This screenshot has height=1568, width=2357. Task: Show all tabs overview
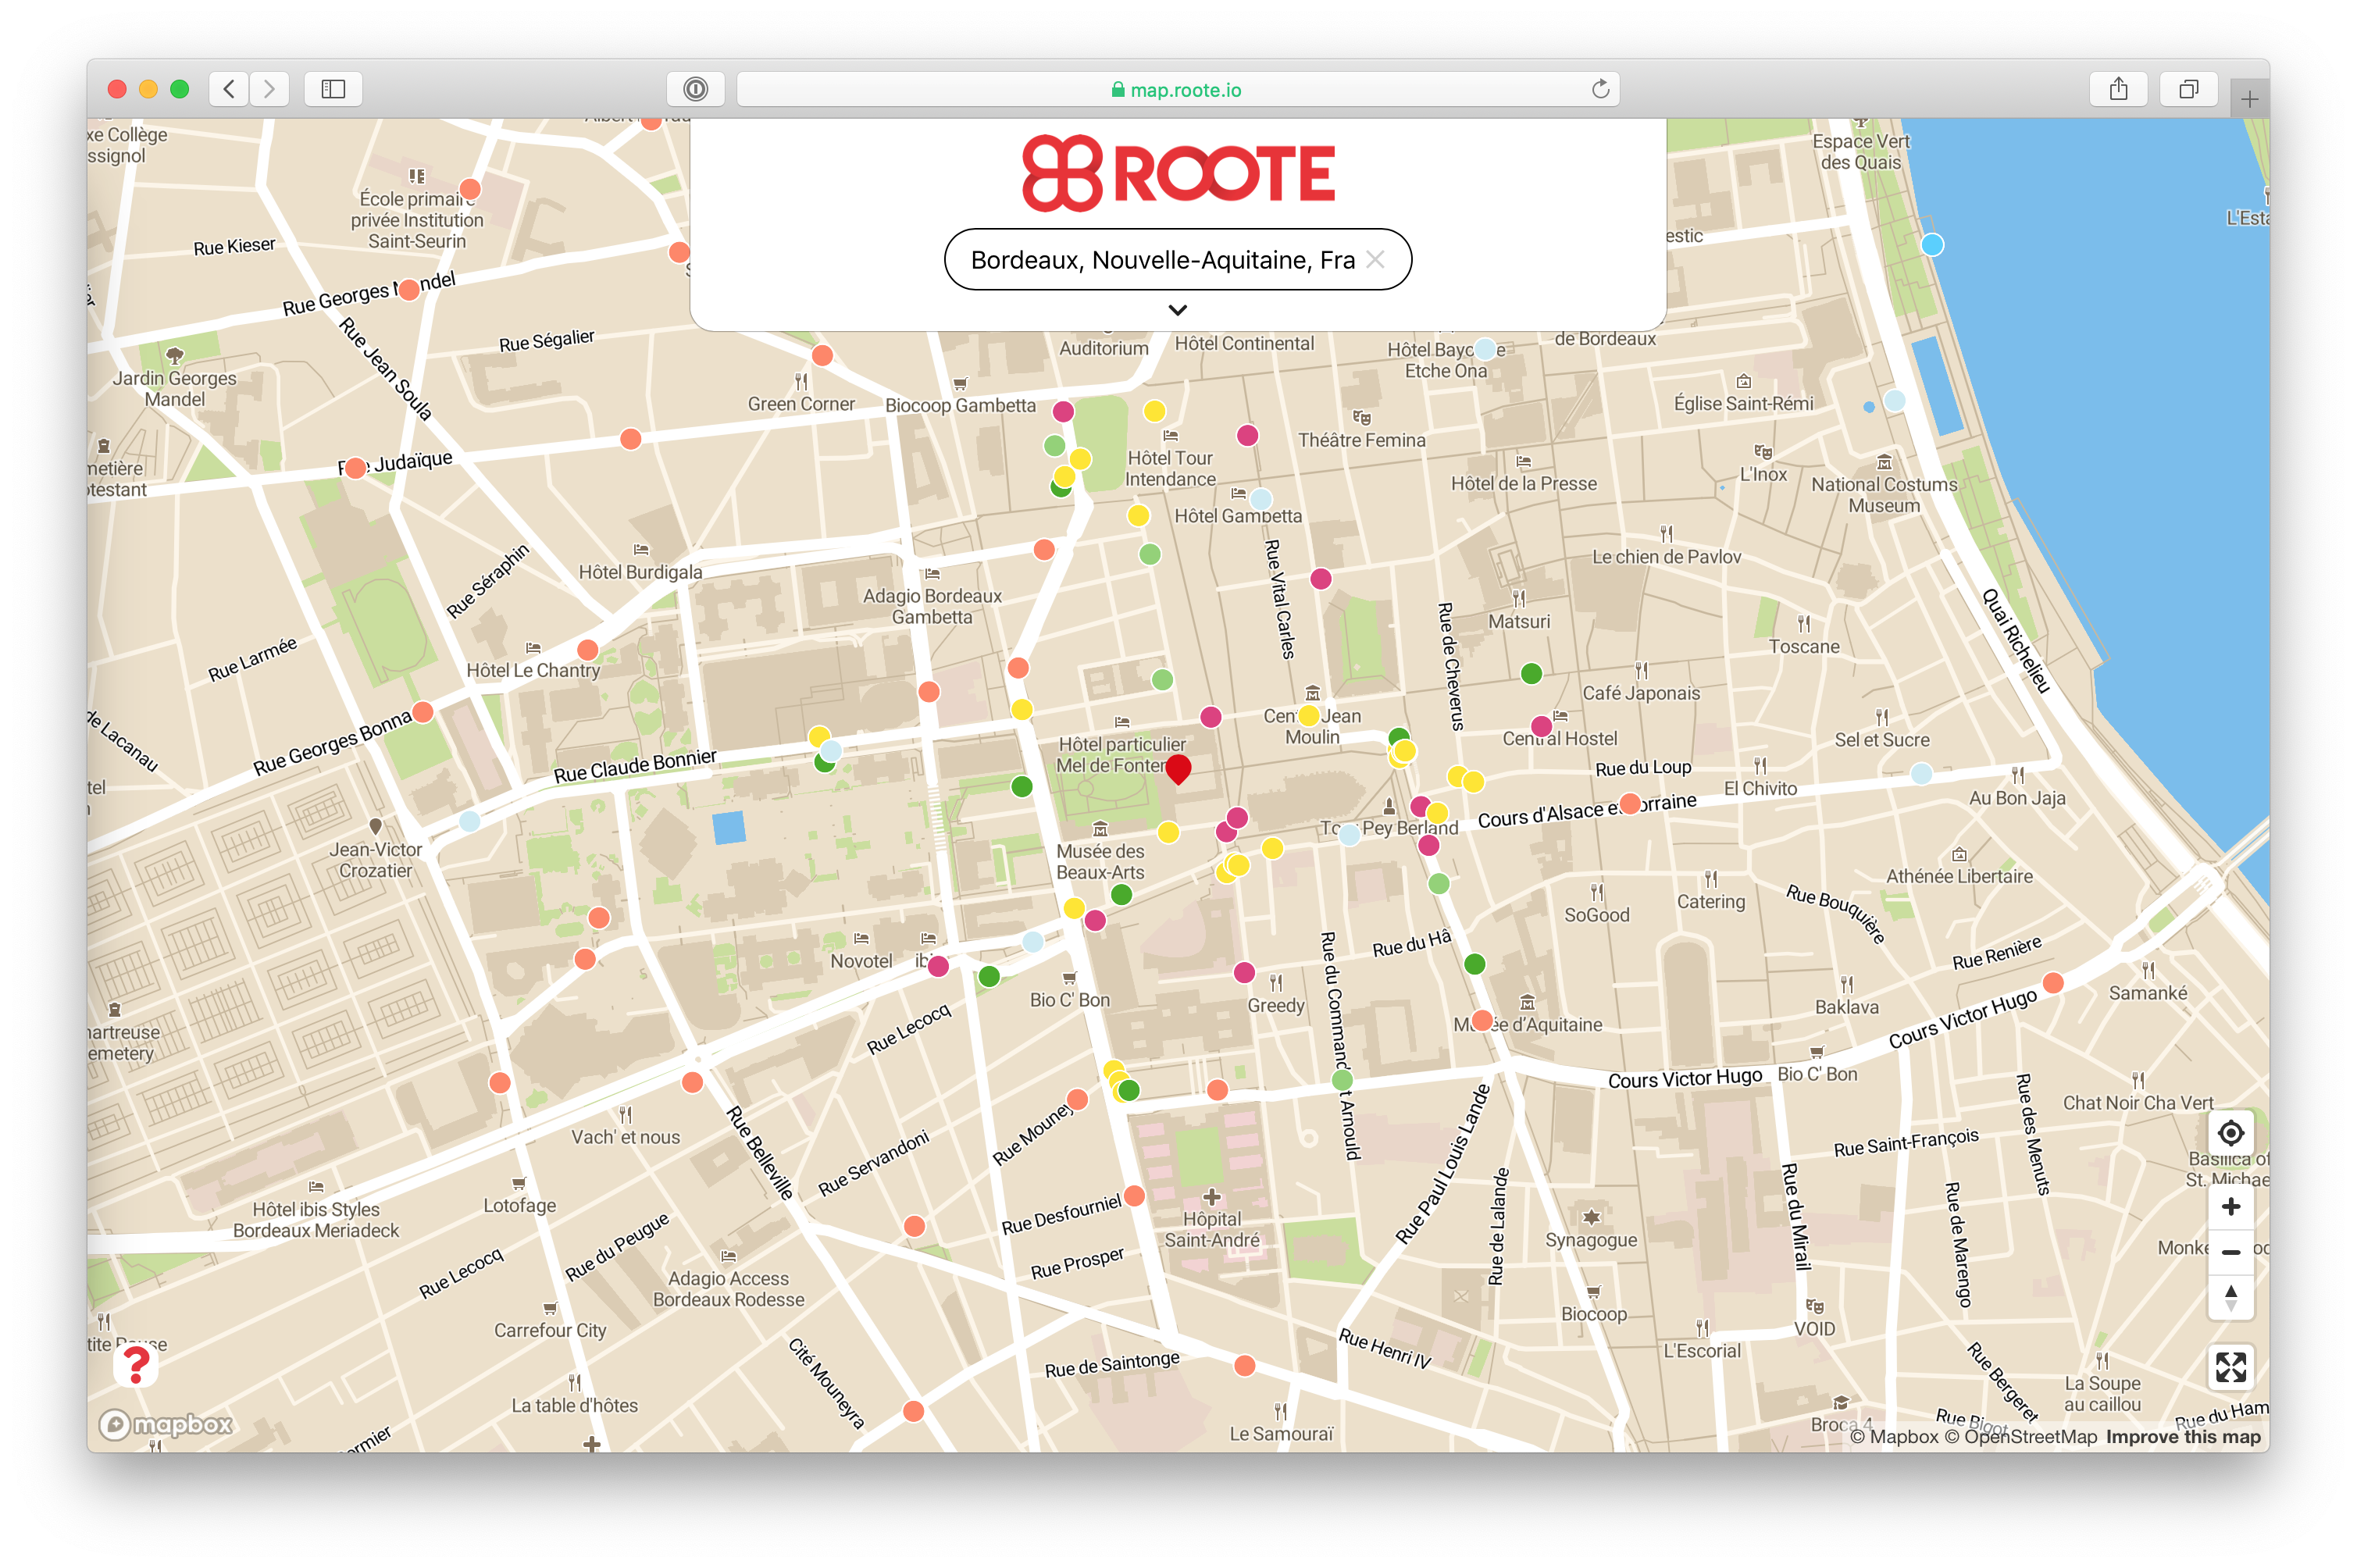[2188, 89]
